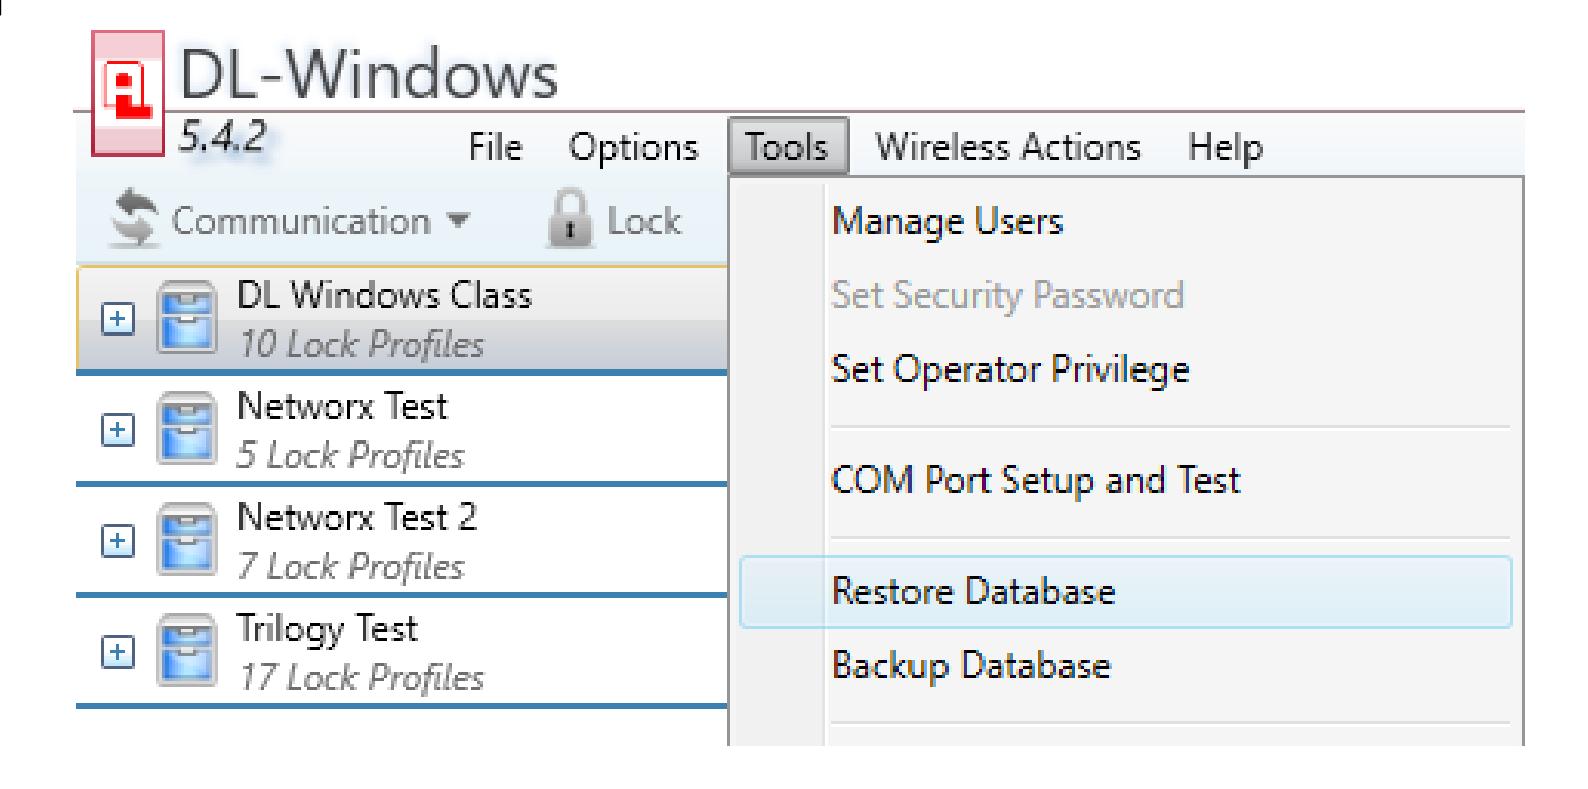The height and width of the screenshot is (789, 1588).
Task: Click the Communication sync arrows icon
Action: pos(135,220)
